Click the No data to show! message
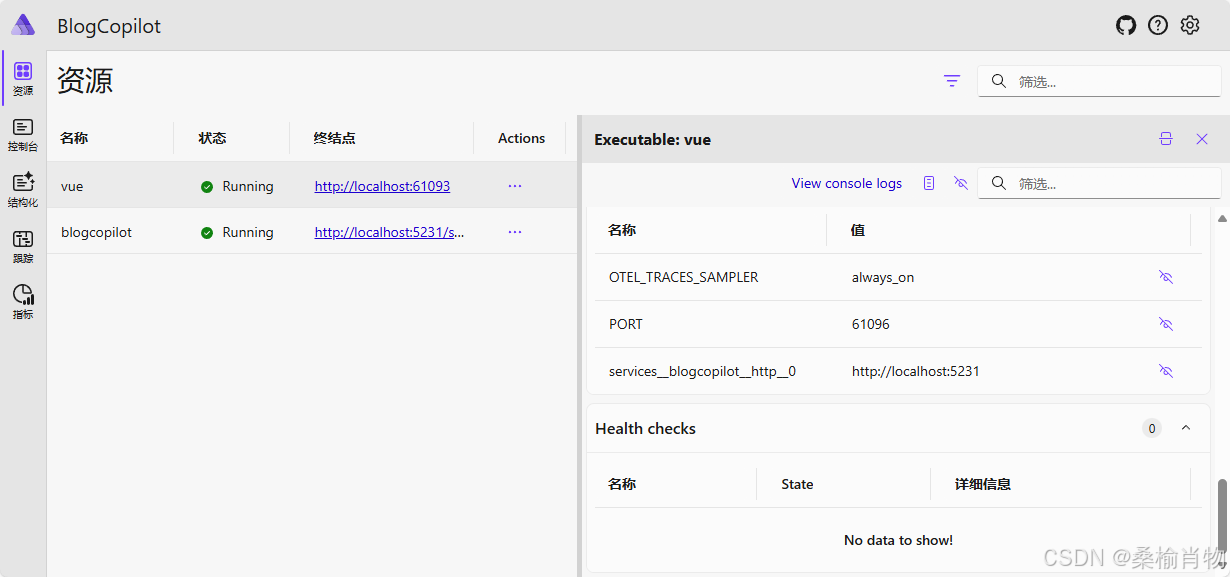Image resolution: width=1230 pixels, height=577 pixels. 898,540
